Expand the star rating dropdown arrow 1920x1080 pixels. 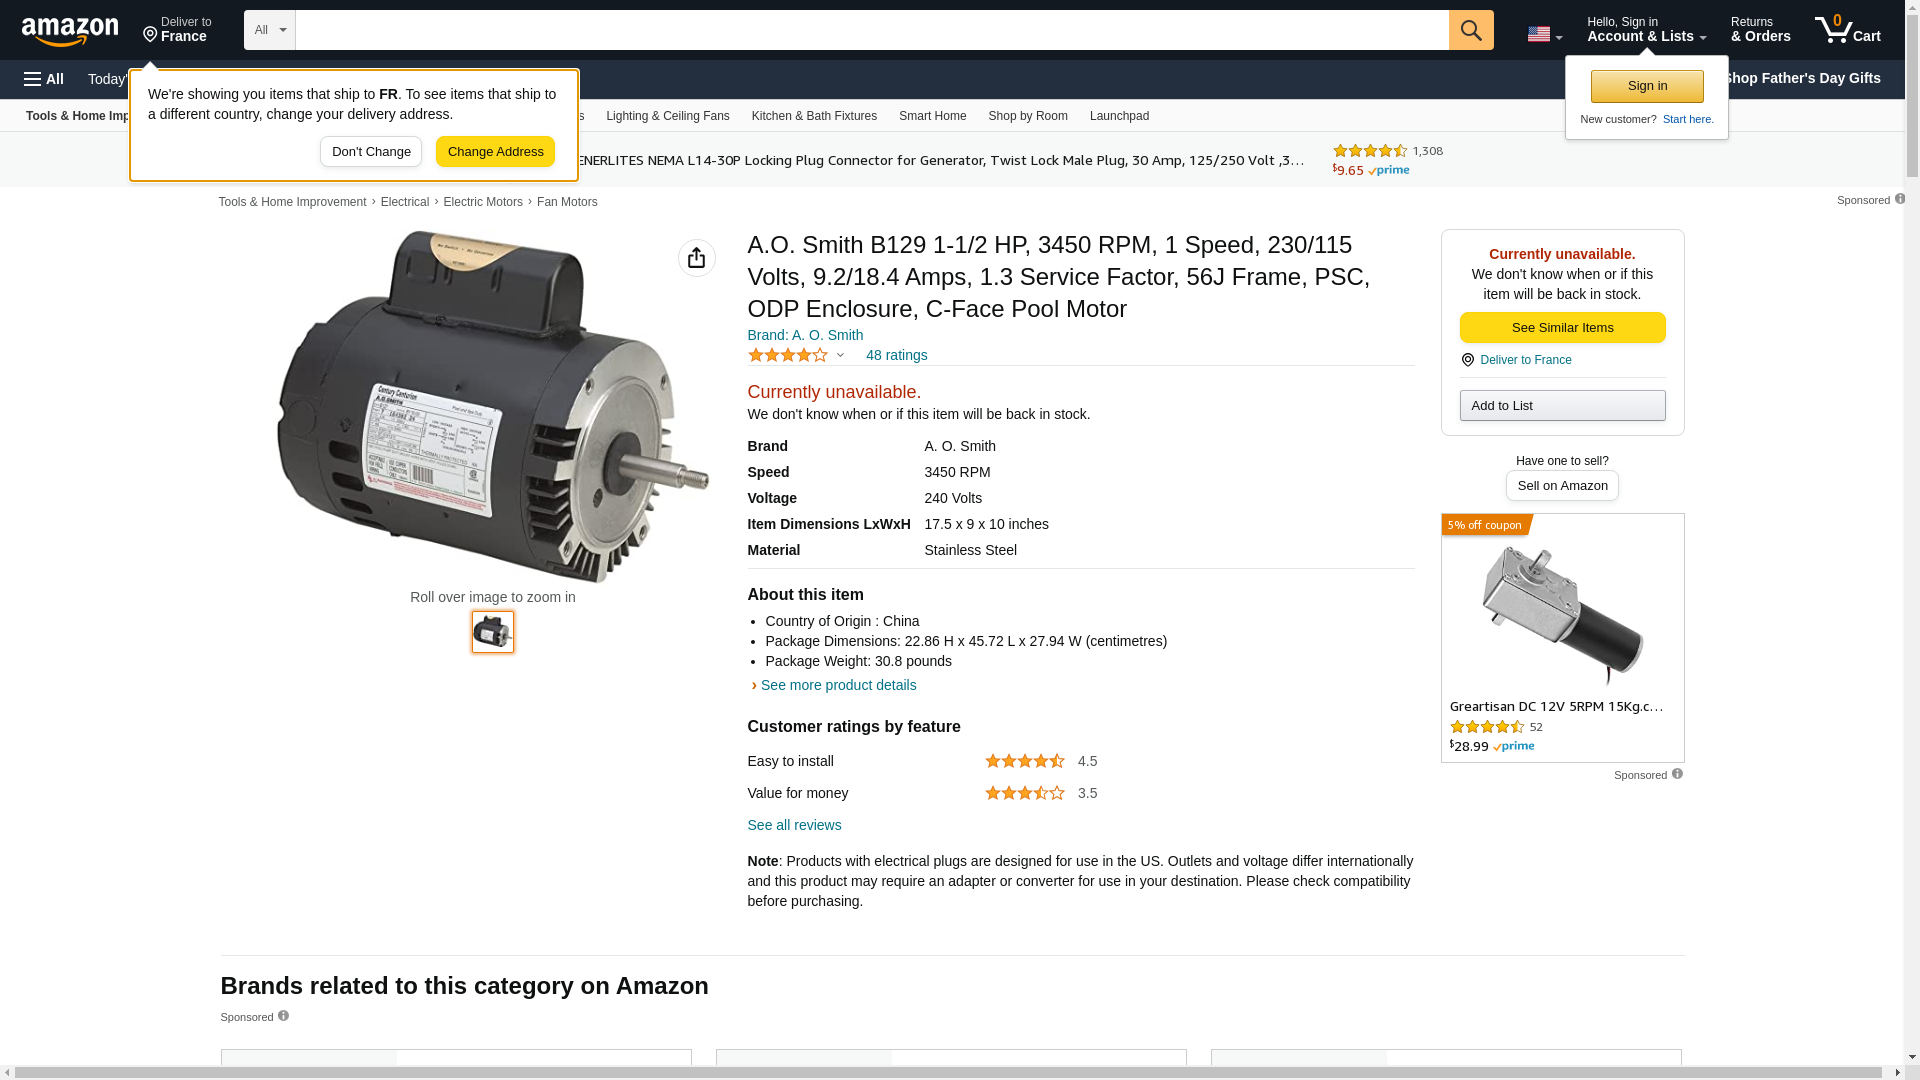pos(840,355)
